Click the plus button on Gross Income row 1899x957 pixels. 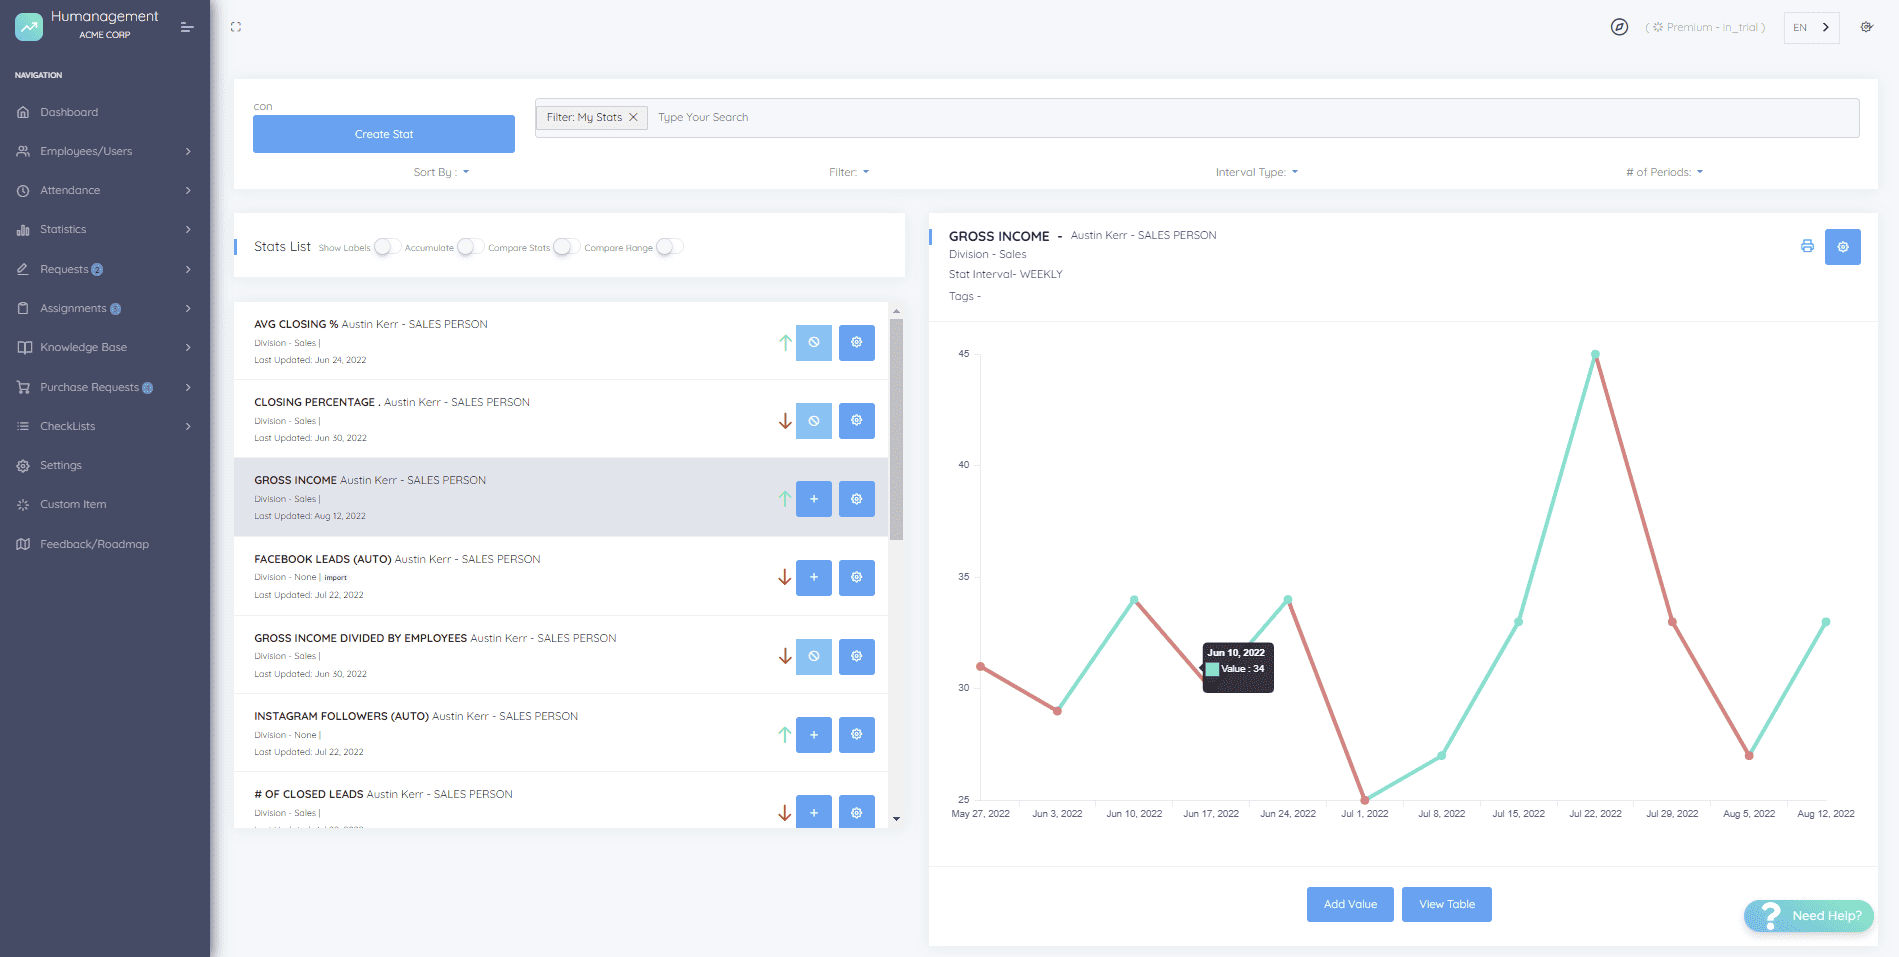pos(813,499)
